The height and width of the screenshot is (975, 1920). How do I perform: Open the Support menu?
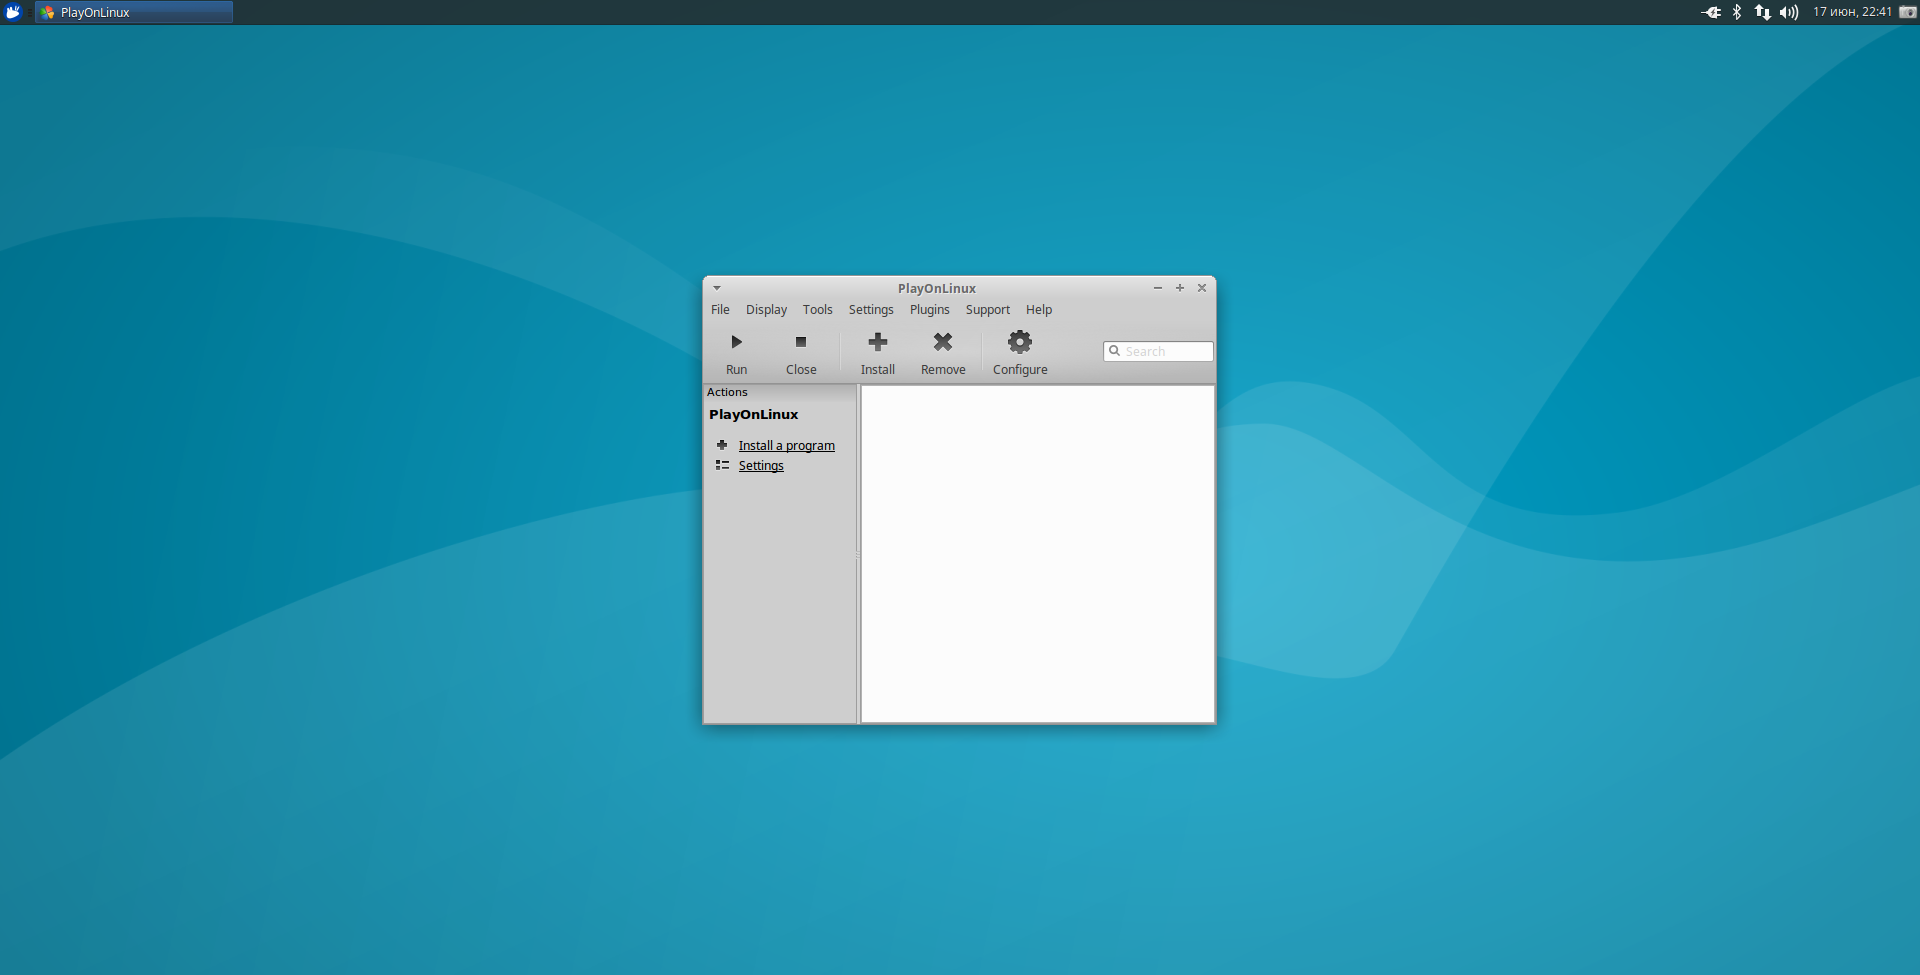pos(987,310)
